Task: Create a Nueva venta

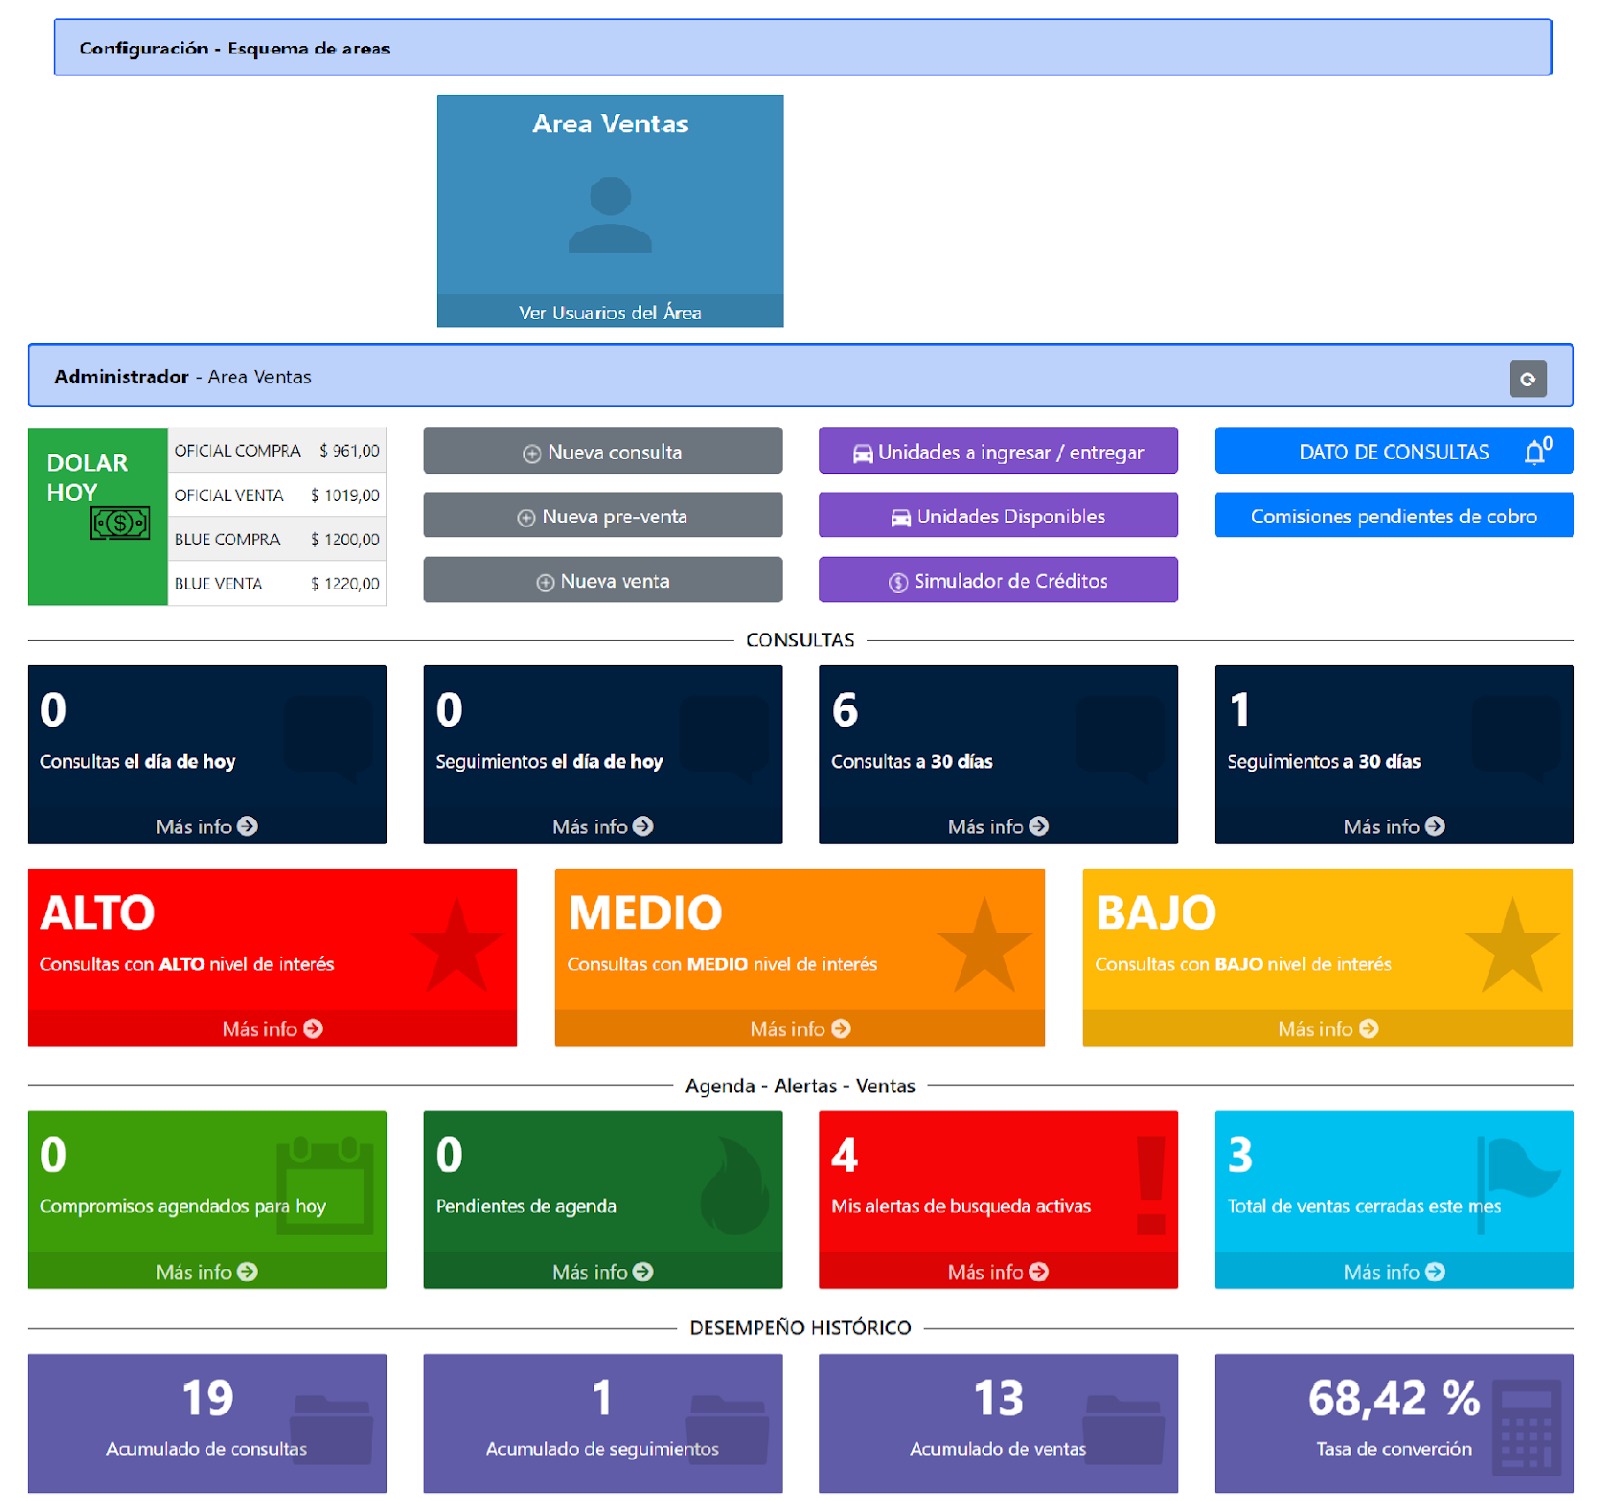Action: [x=603, y=580]
